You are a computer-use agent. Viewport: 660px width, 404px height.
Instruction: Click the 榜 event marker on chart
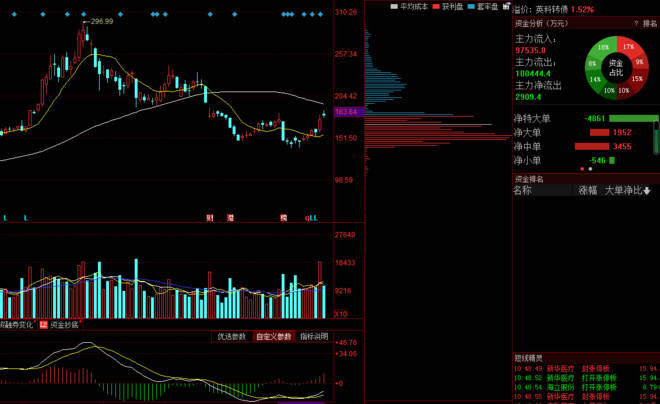[x=284, y=218]
